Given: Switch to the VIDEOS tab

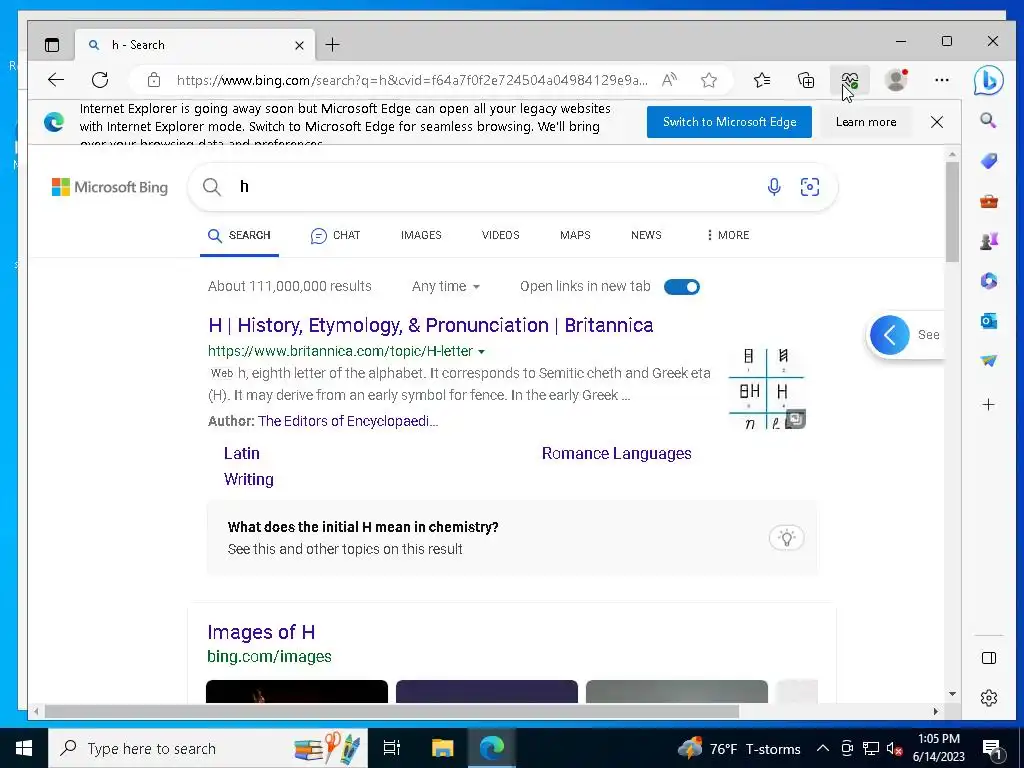Looking at the screenshot, I should tap(500, 235).
